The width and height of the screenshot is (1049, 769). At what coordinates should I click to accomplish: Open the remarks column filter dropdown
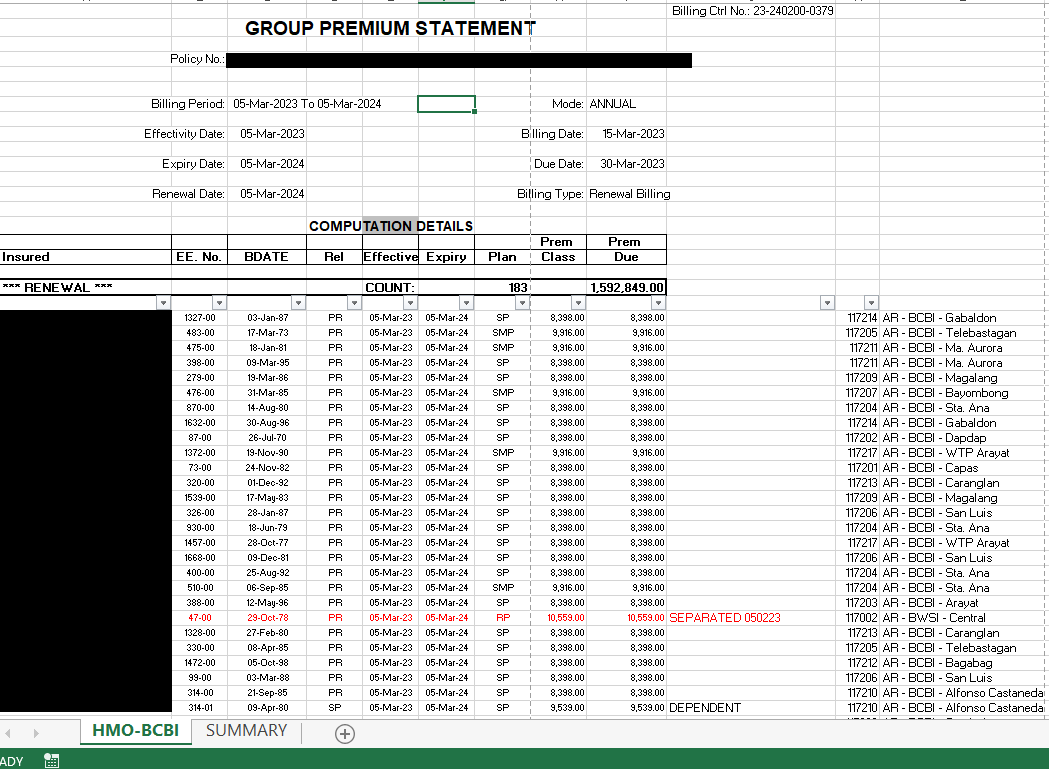click(827, 303)
